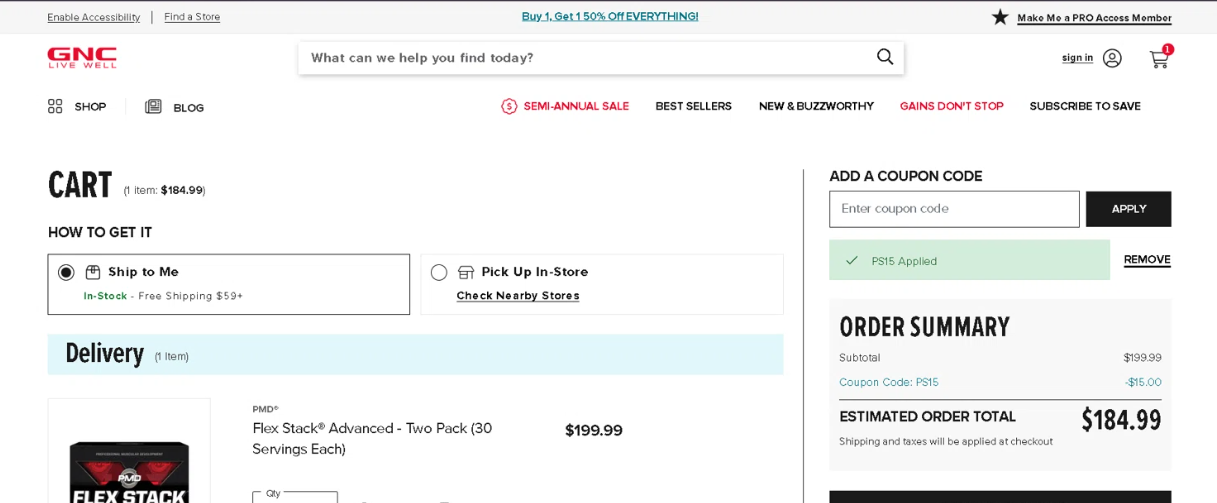
Task: Click the PRO Access star icon
Action: [1000, 17]
